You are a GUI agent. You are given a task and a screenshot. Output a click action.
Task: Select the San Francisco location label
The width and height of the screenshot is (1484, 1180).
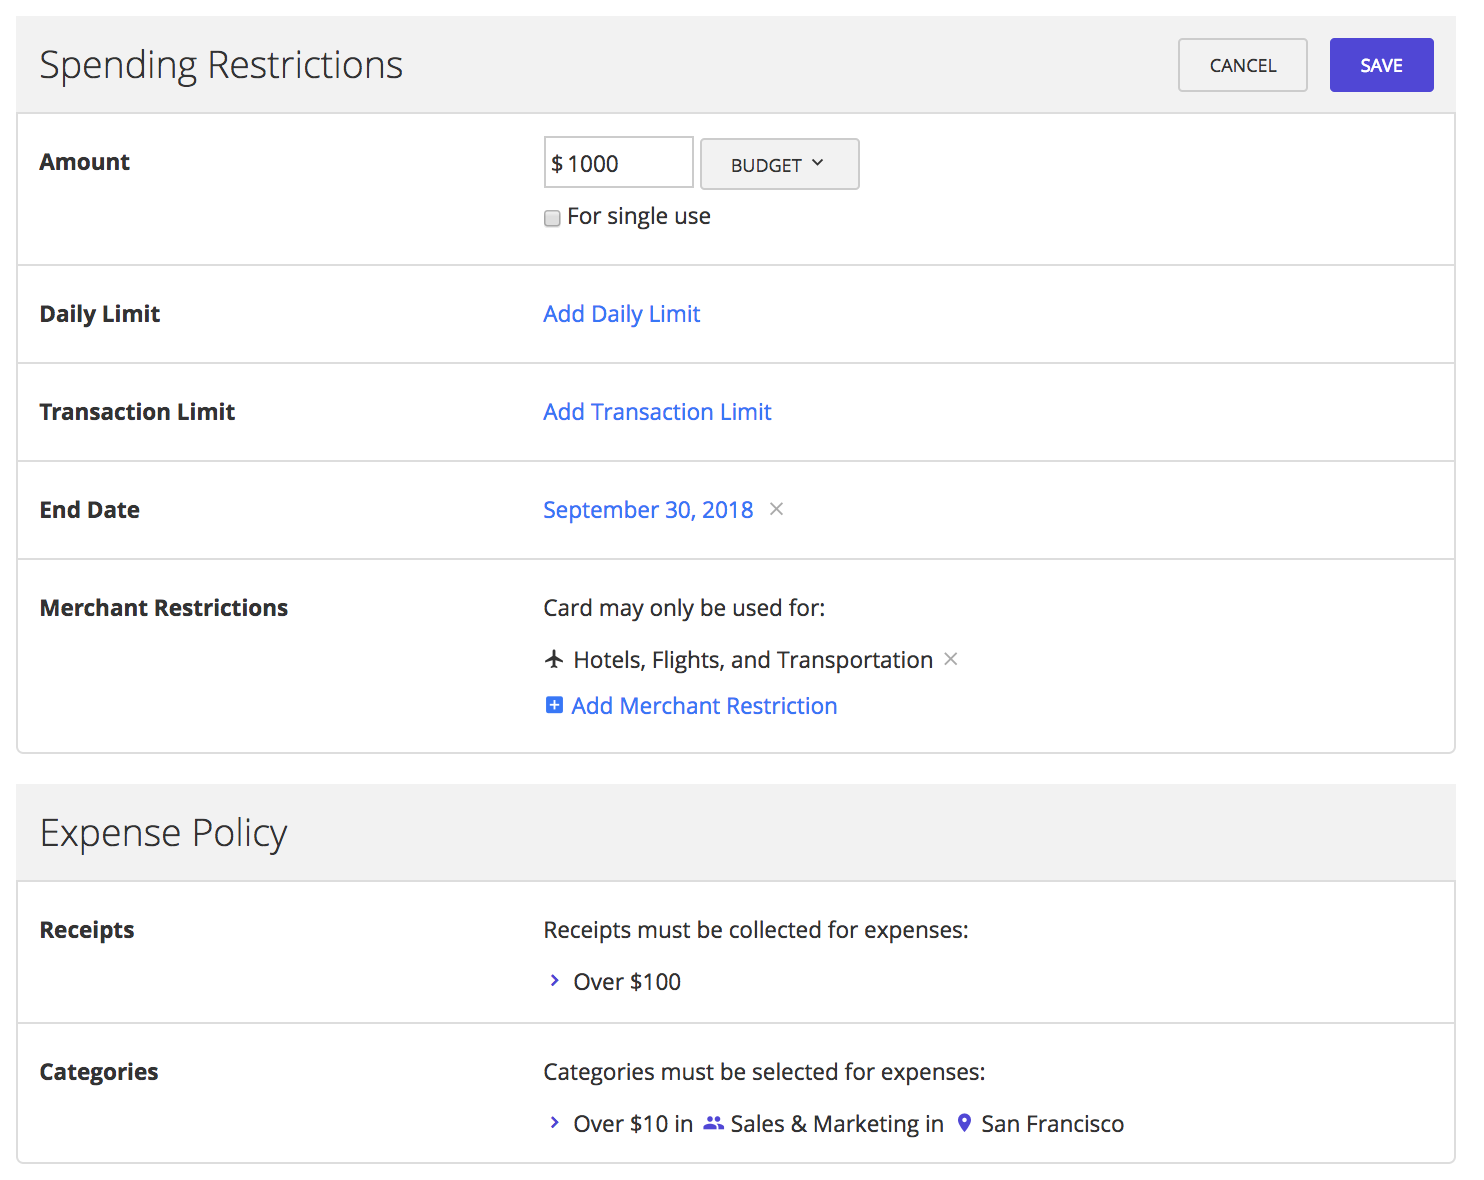(x=1052, y=1124)
